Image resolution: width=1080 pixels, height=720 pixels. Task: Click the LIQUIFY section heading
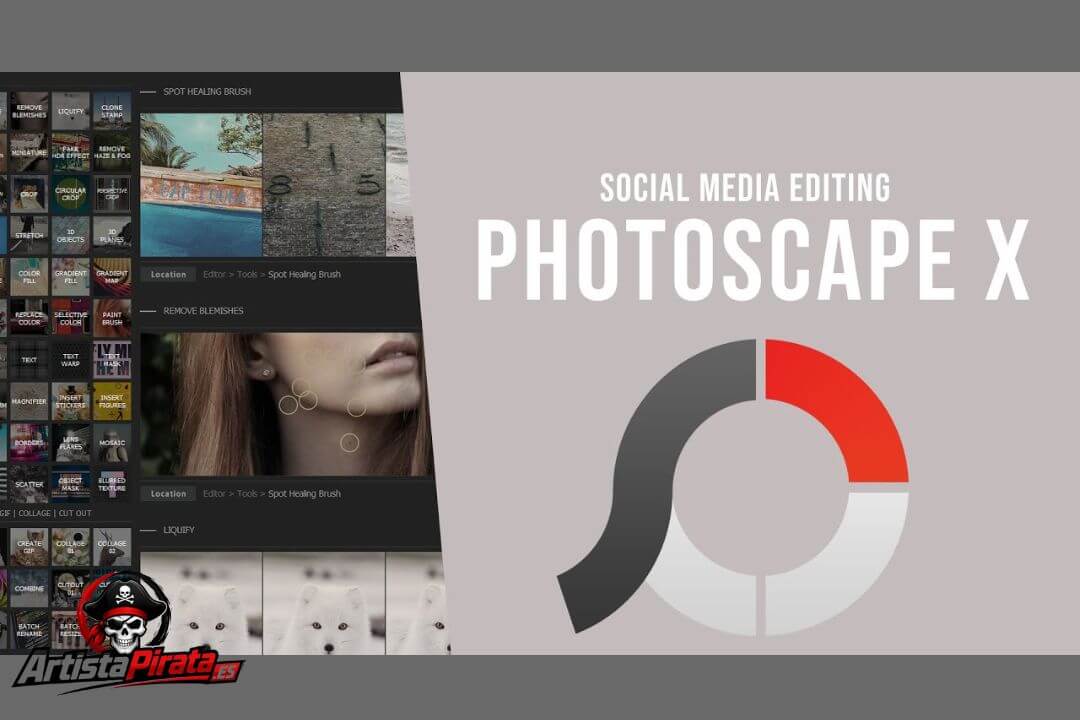point(178,530)
